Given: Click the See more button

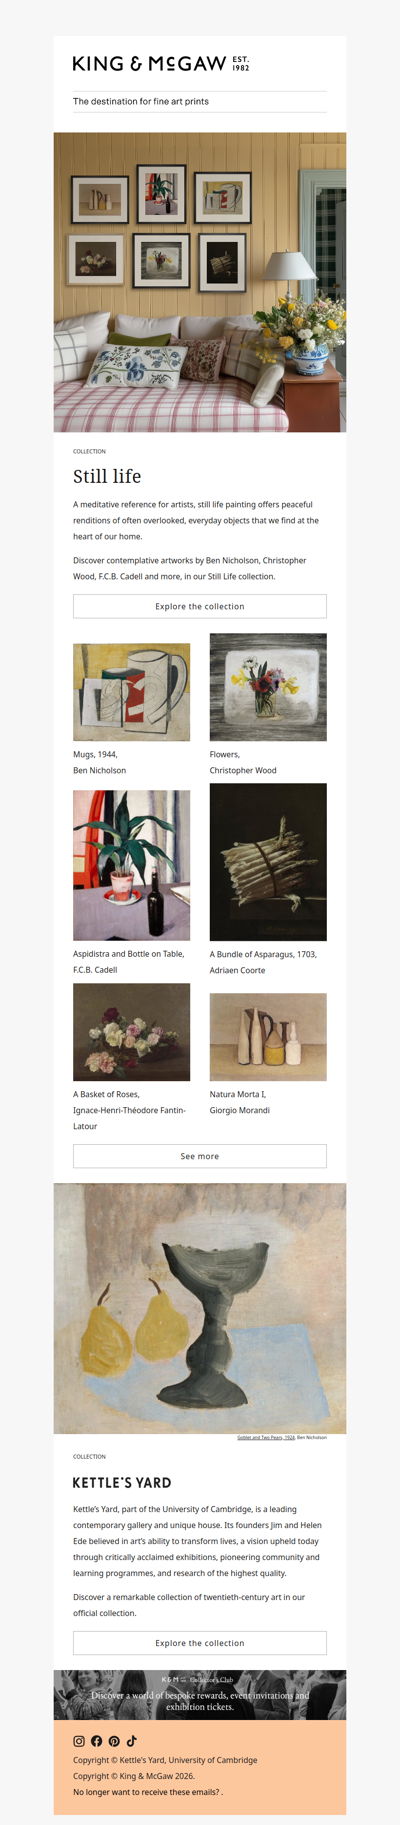Looking at the screenshot, I should tap(200, 1156).
